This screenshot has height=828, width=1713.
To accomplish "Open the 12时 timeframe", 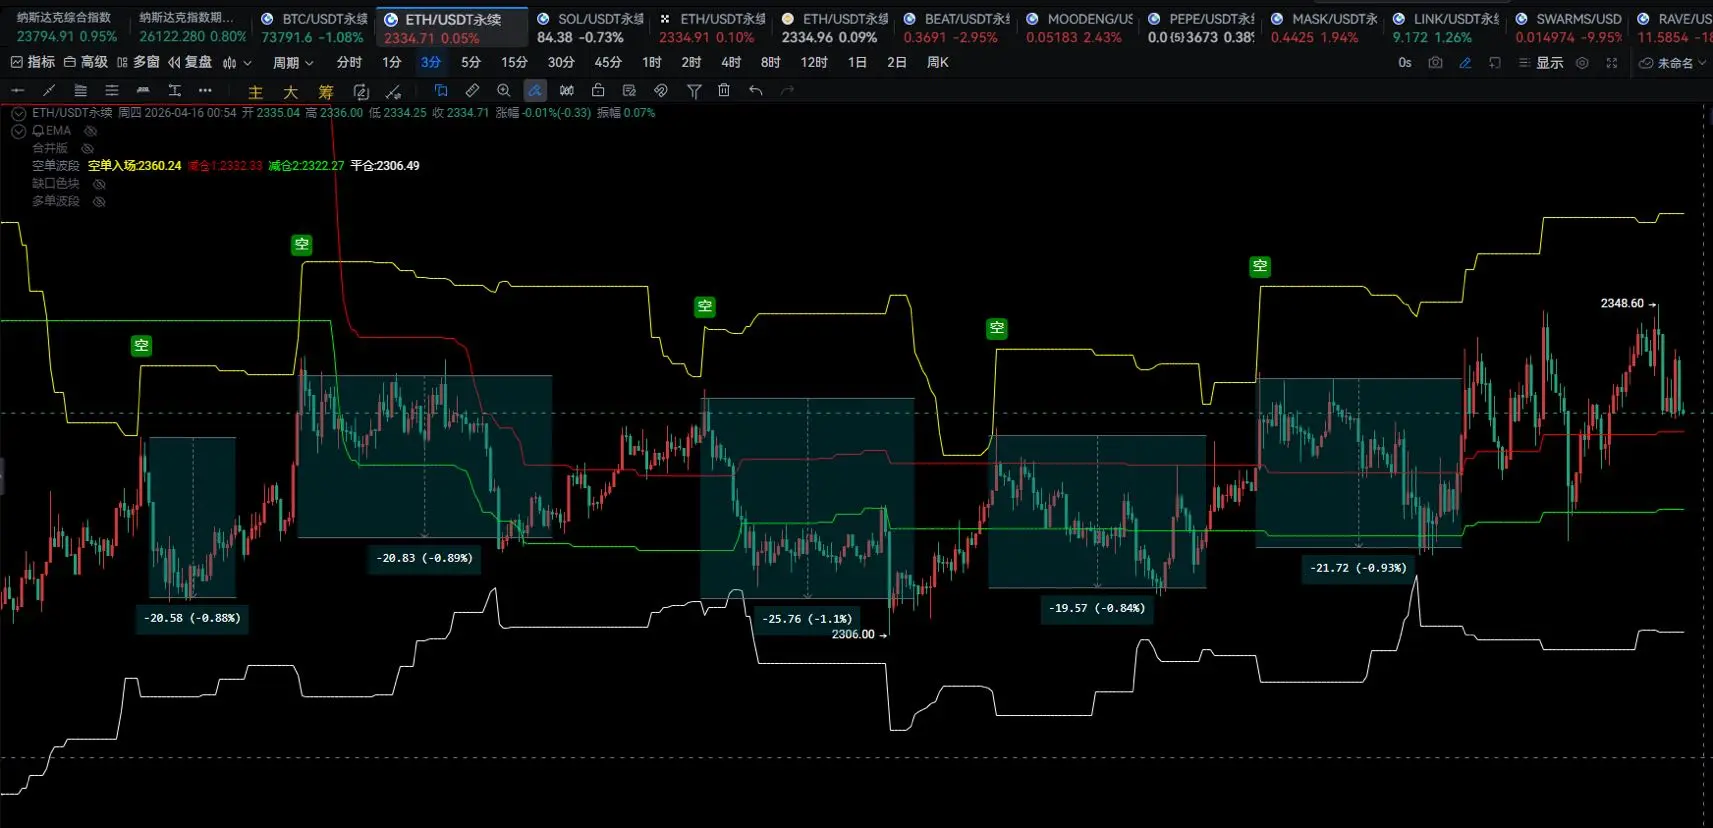I will coord(814,63).
